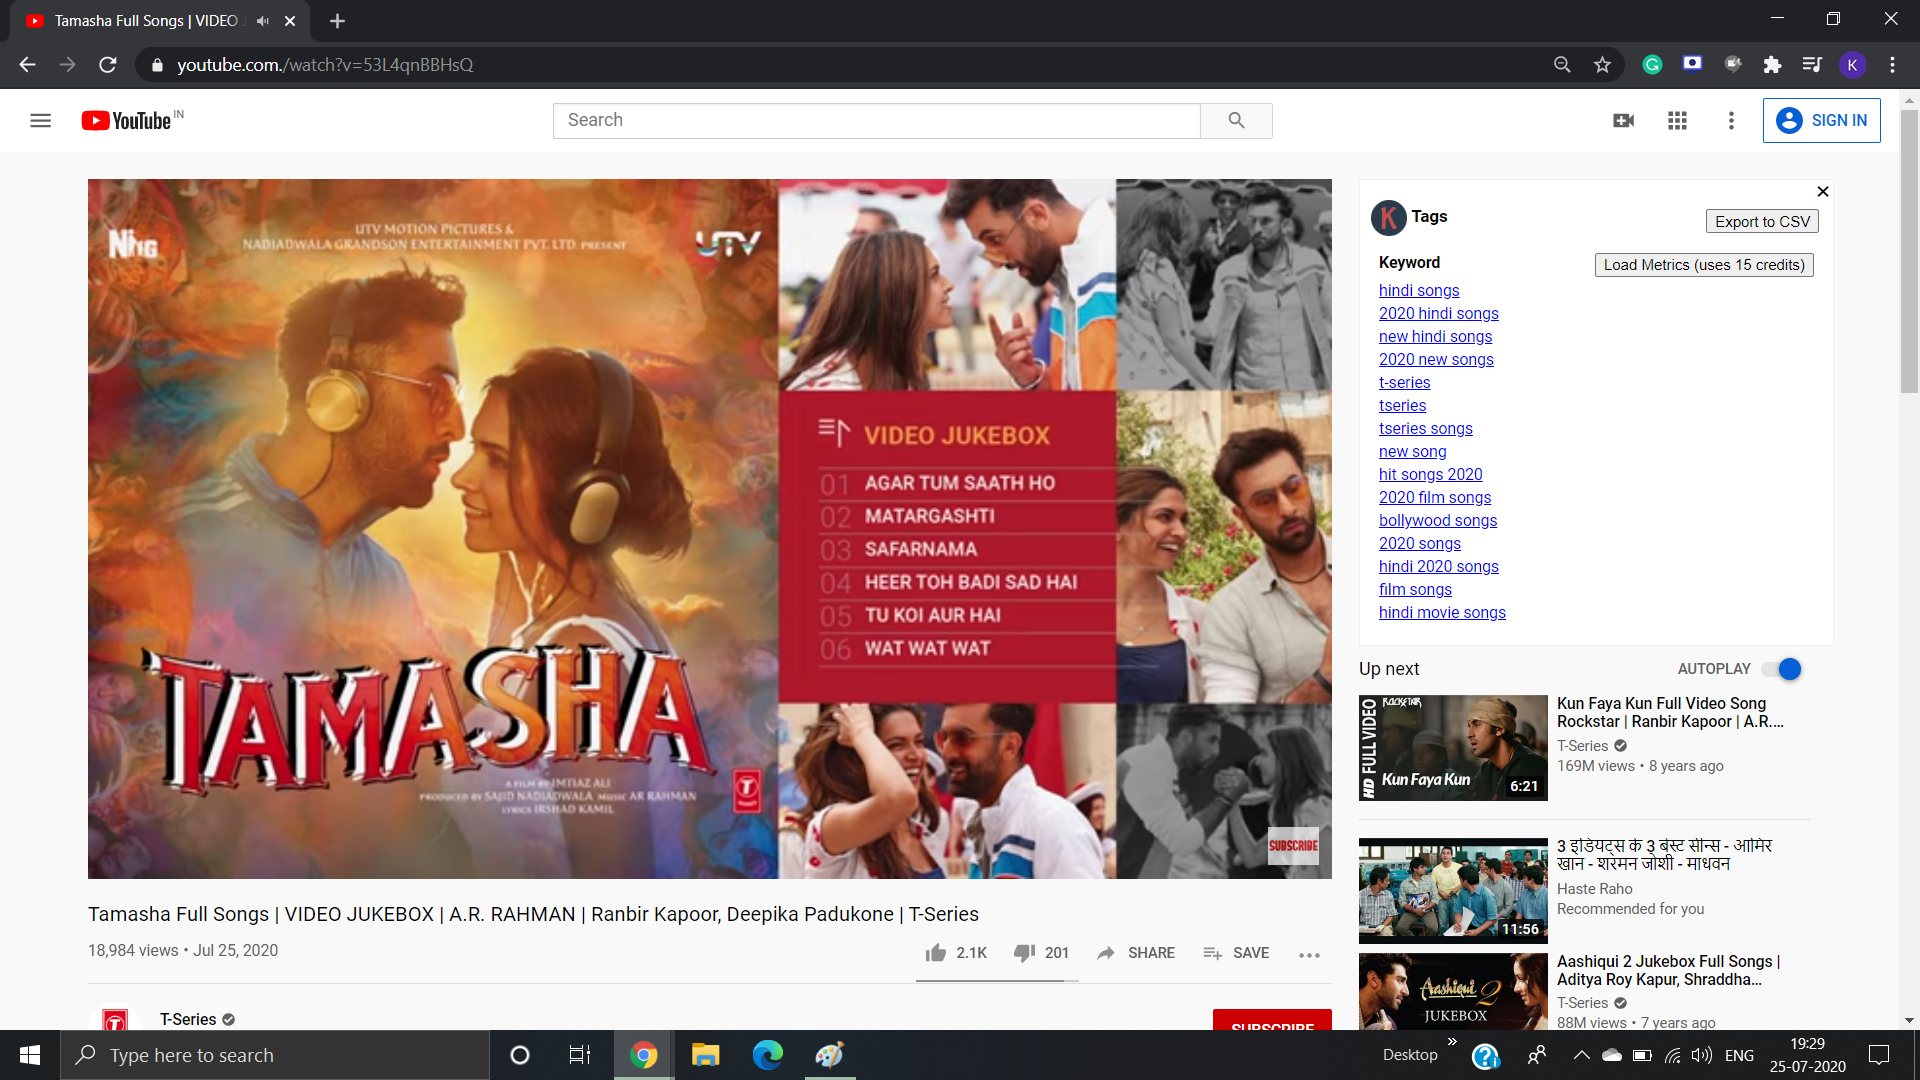Open the 'tseries songs' tag link
Viewport: 1920px width, 1080px height.
point(1425,428)
